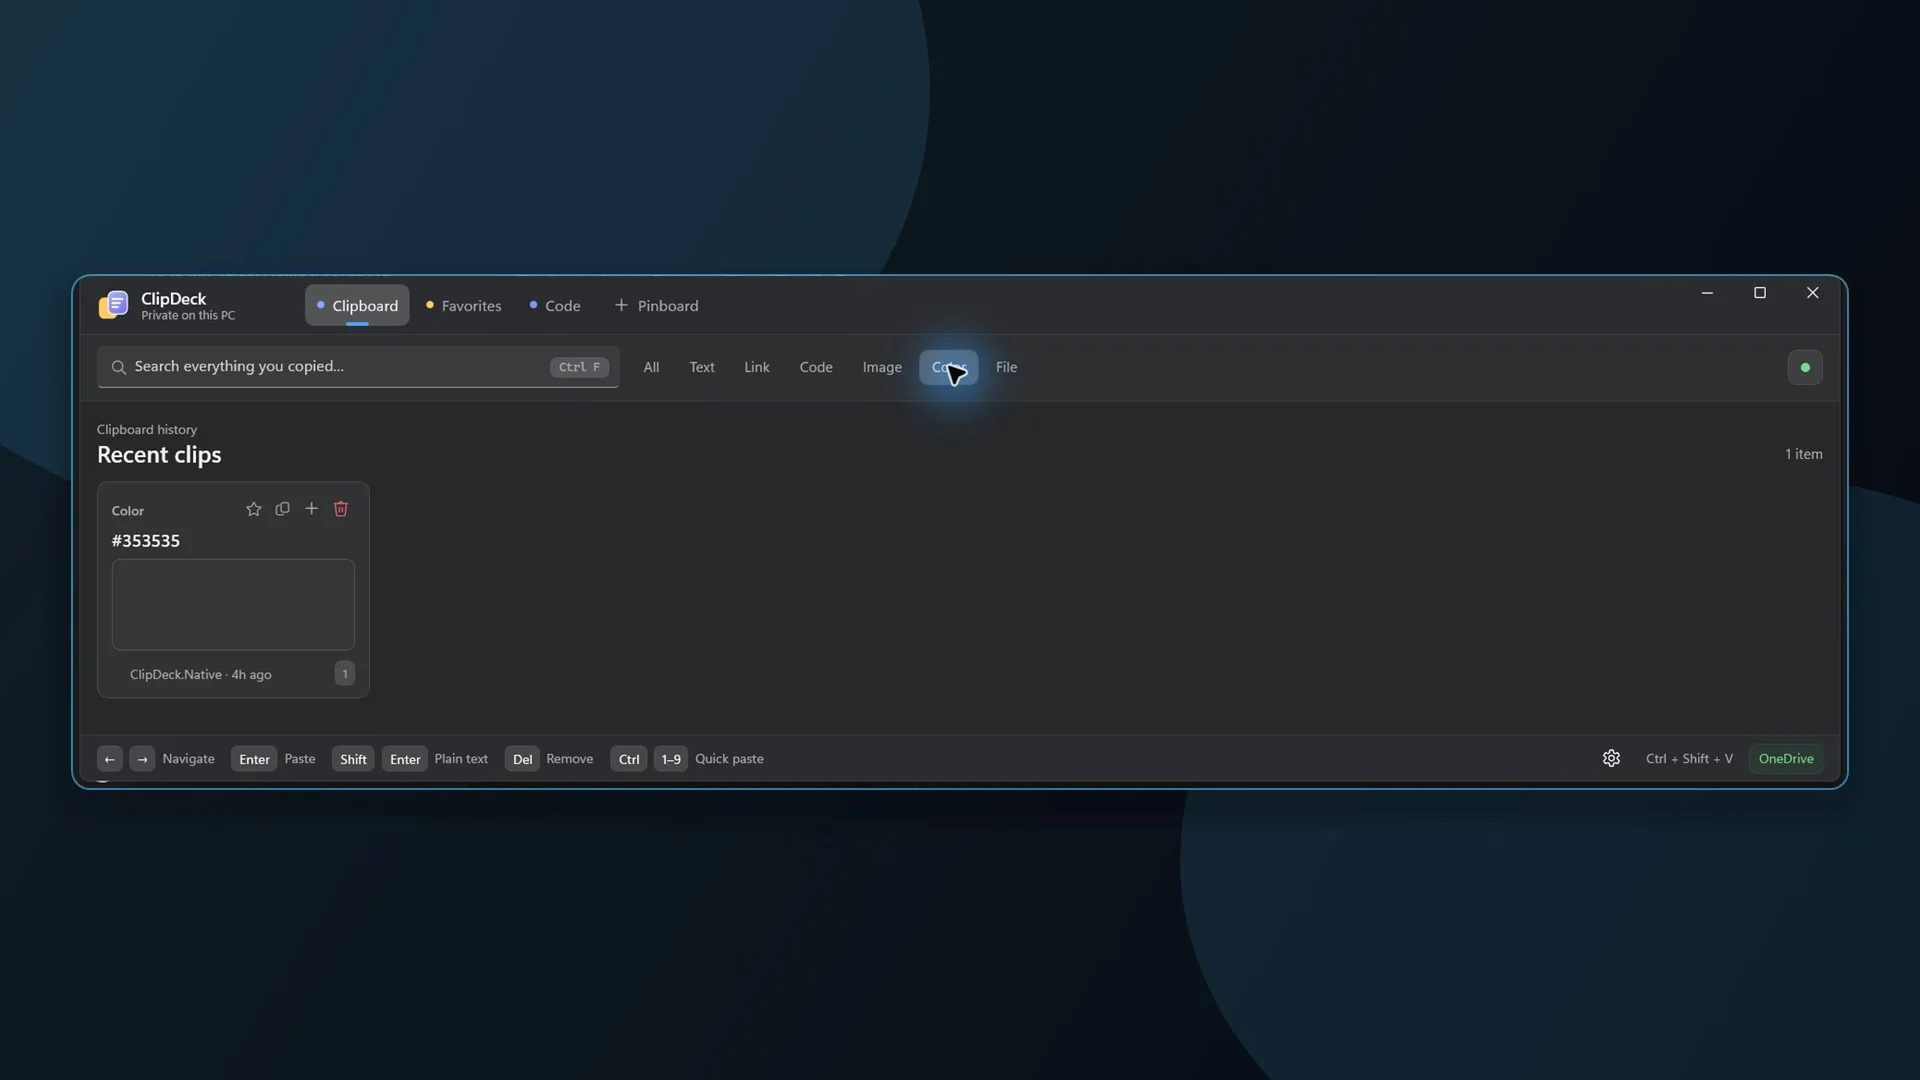
Task: Close the ClipDeck window
Action: pos(1812,293)
